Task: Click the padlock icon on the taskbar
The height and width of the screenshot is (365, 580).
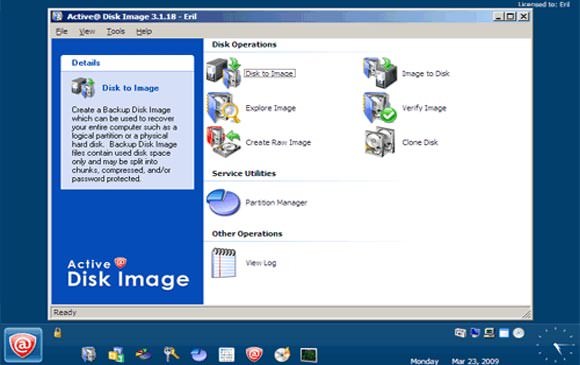Action: [57, 332]
